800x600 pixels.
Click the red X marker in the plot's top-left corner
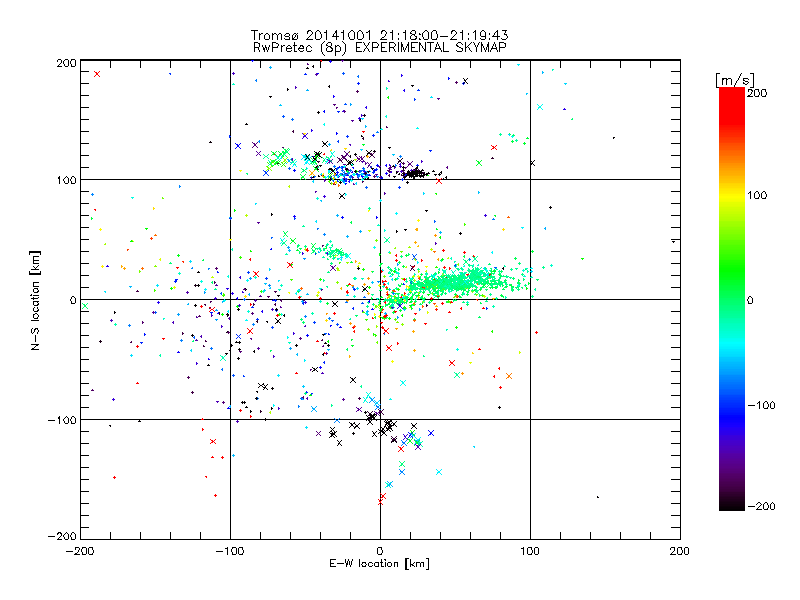[97, 74]
